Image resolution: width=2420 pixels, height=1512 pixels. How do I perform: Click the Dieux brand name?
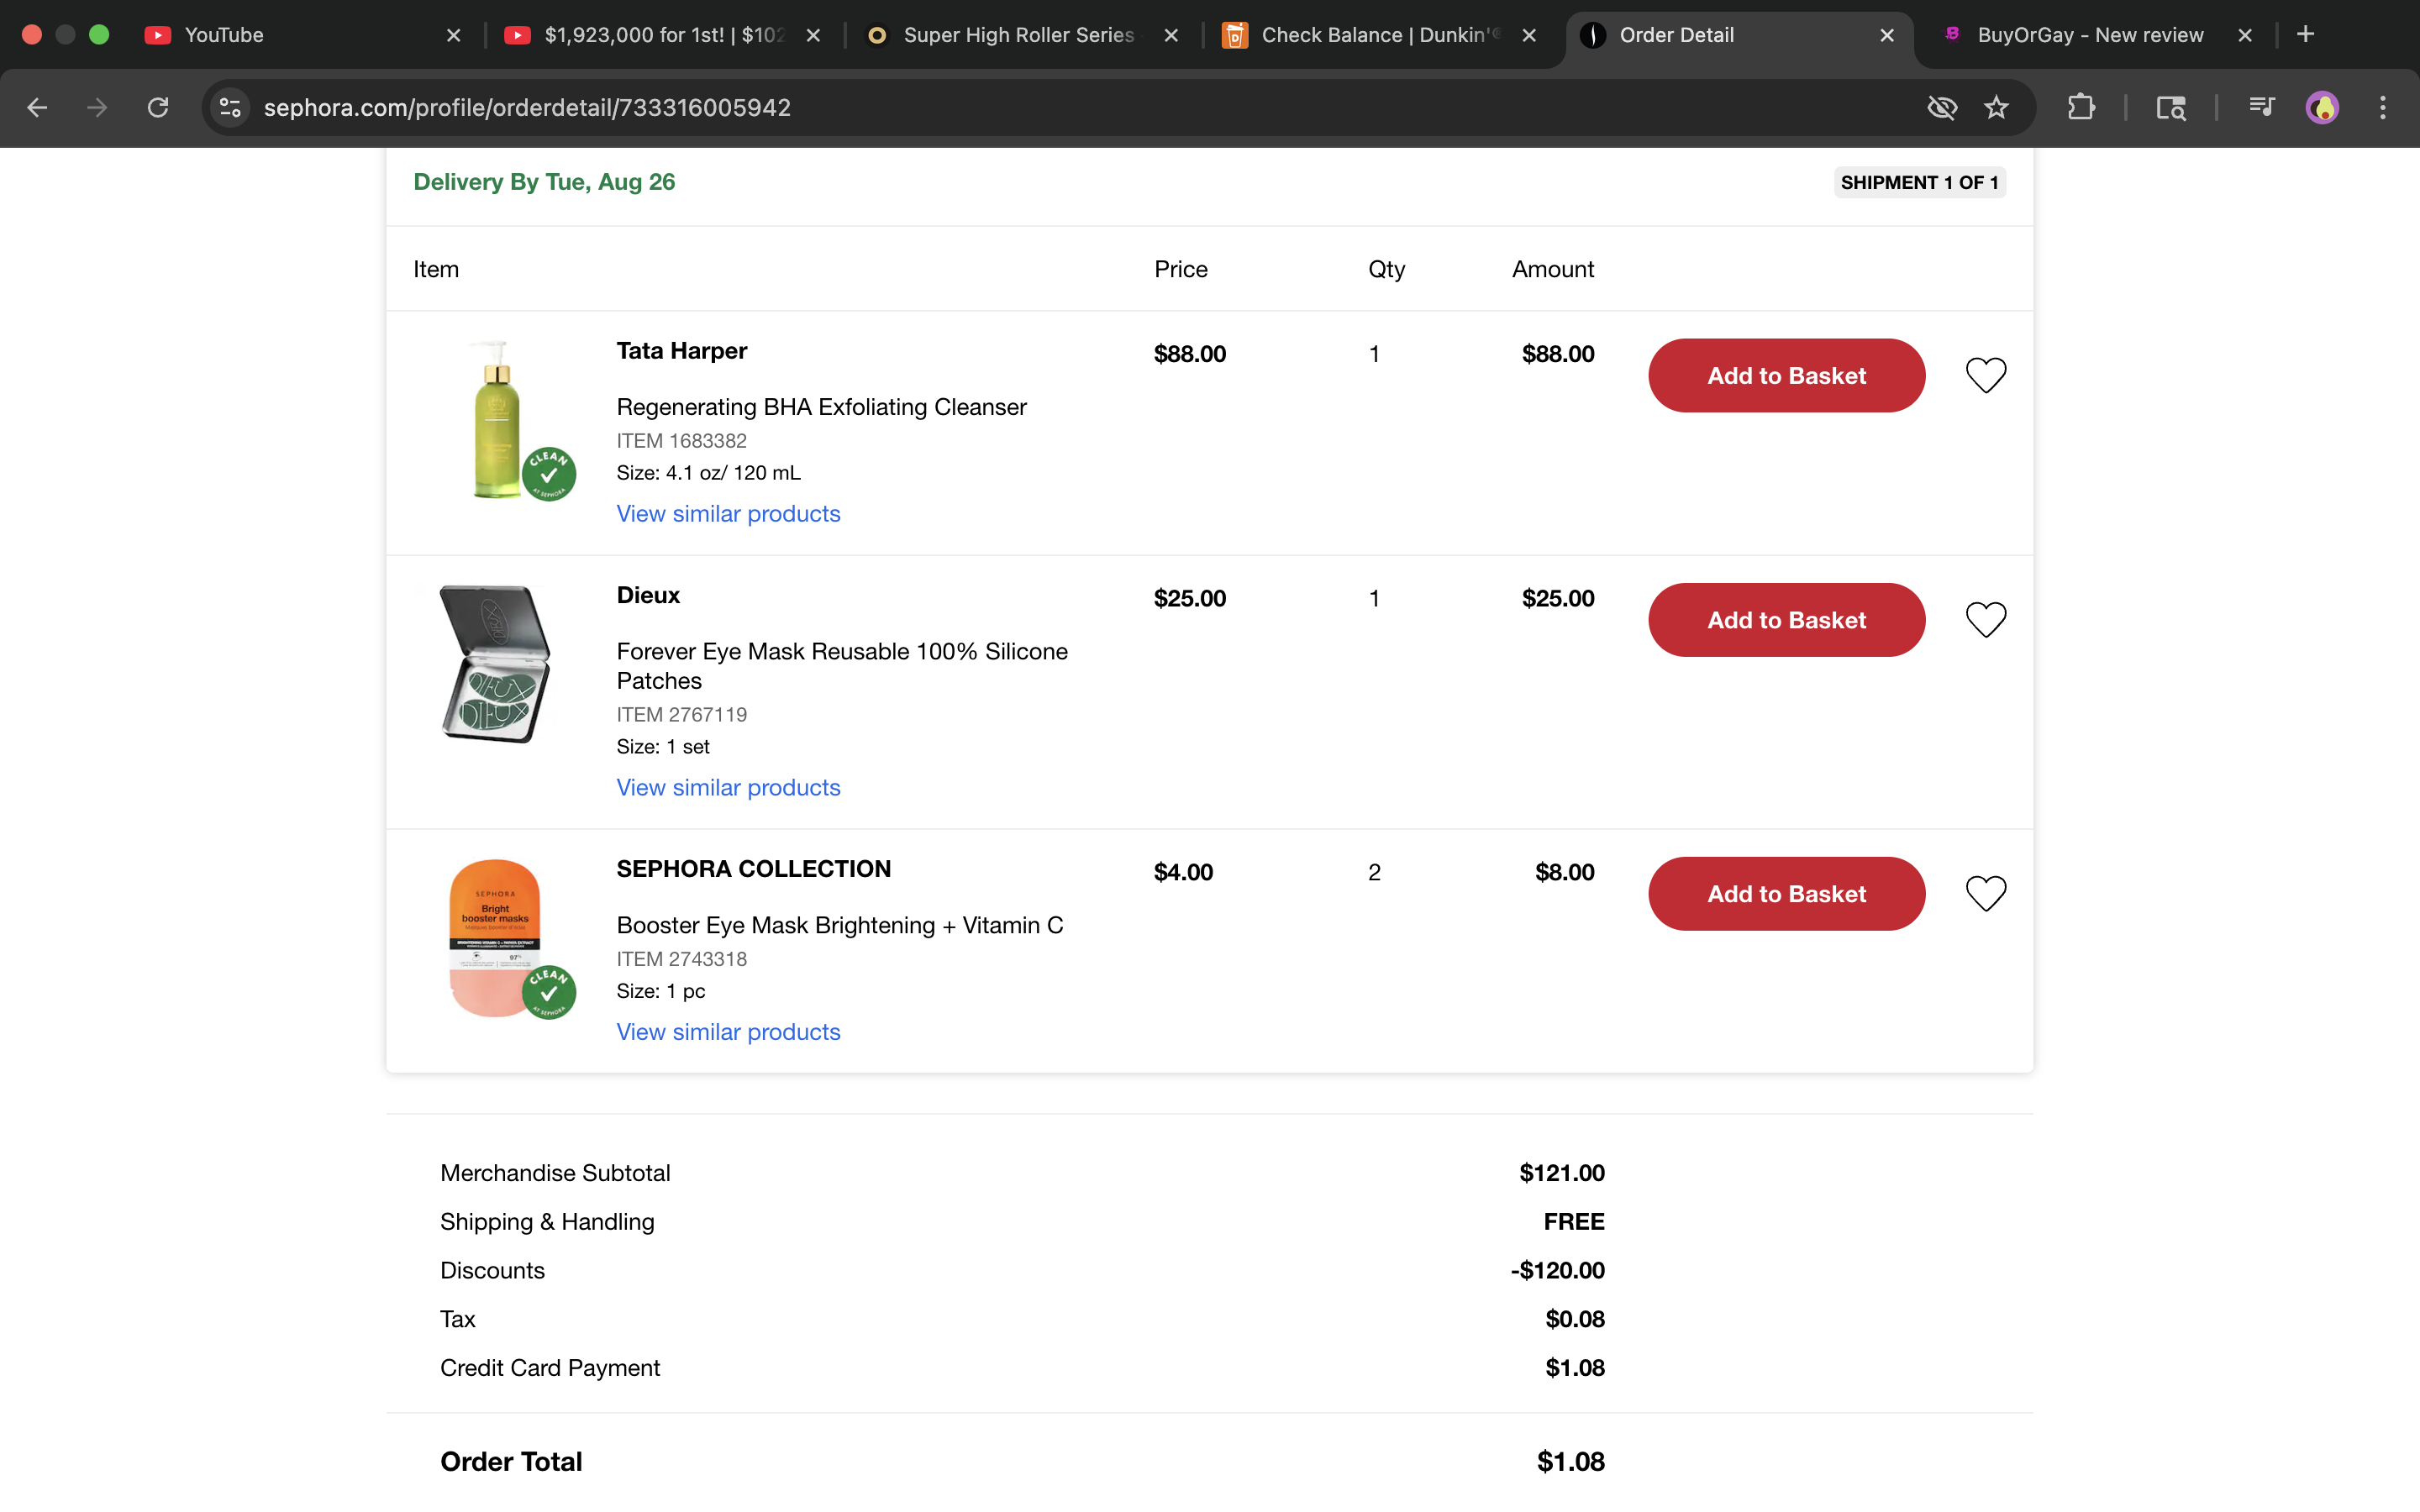pos(648,595)
